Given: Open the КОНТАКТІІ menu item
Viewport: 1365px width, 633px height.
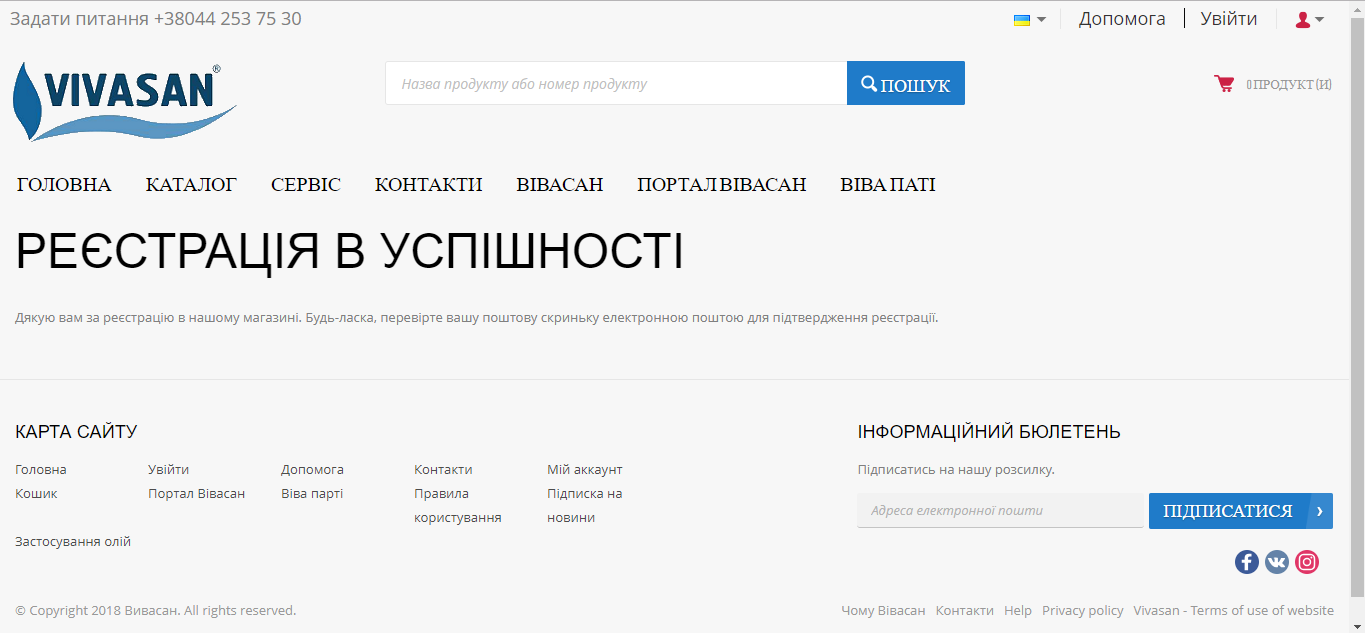Looking at the screenshot, I should [x=429, y=185].
